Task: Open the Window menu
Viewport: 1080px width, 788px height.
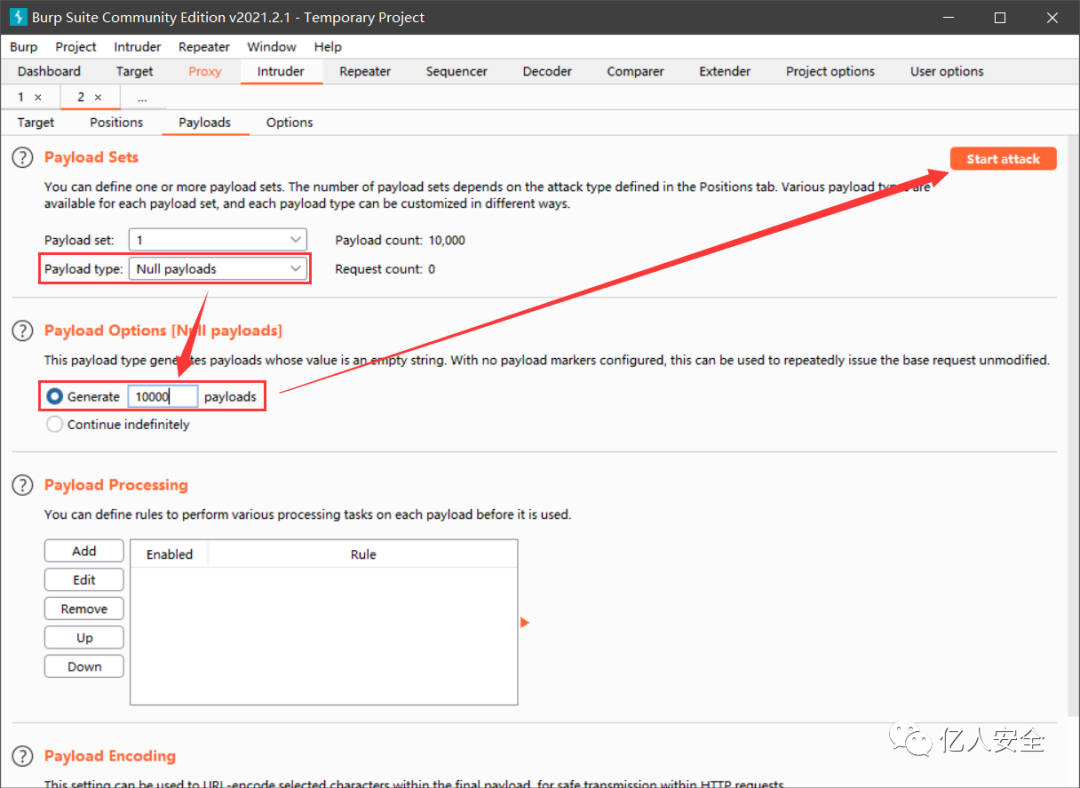Action: click(x=271, y=47)
